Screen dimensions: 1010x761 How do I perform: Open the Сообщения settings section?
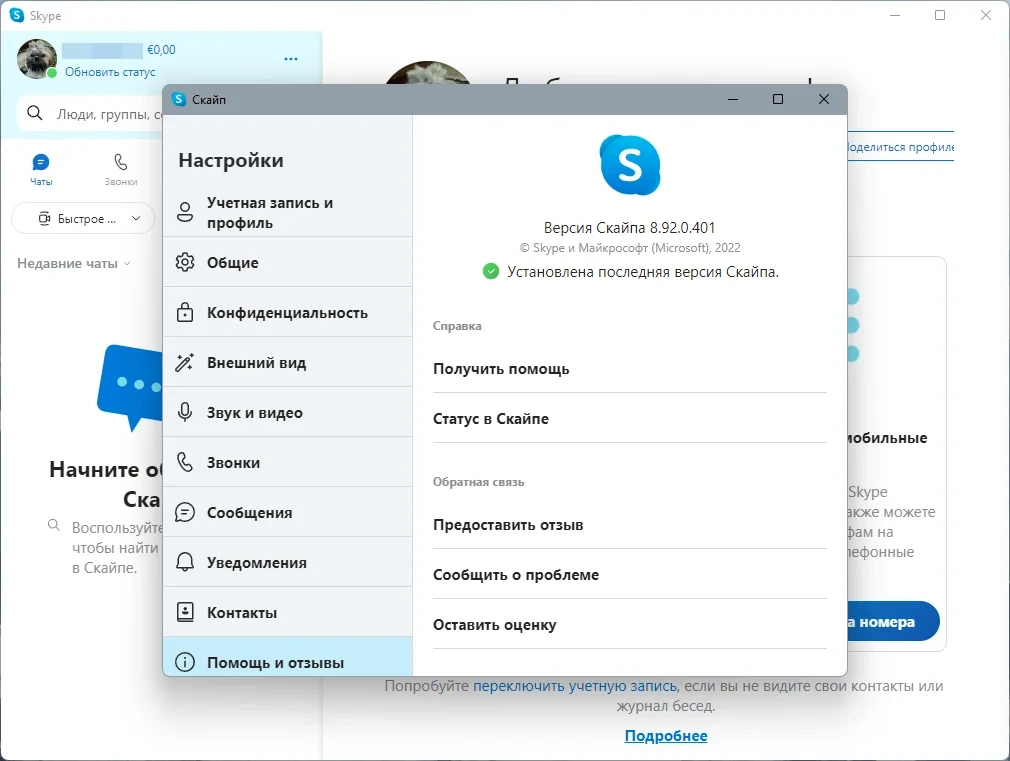(x=287, y=512)
